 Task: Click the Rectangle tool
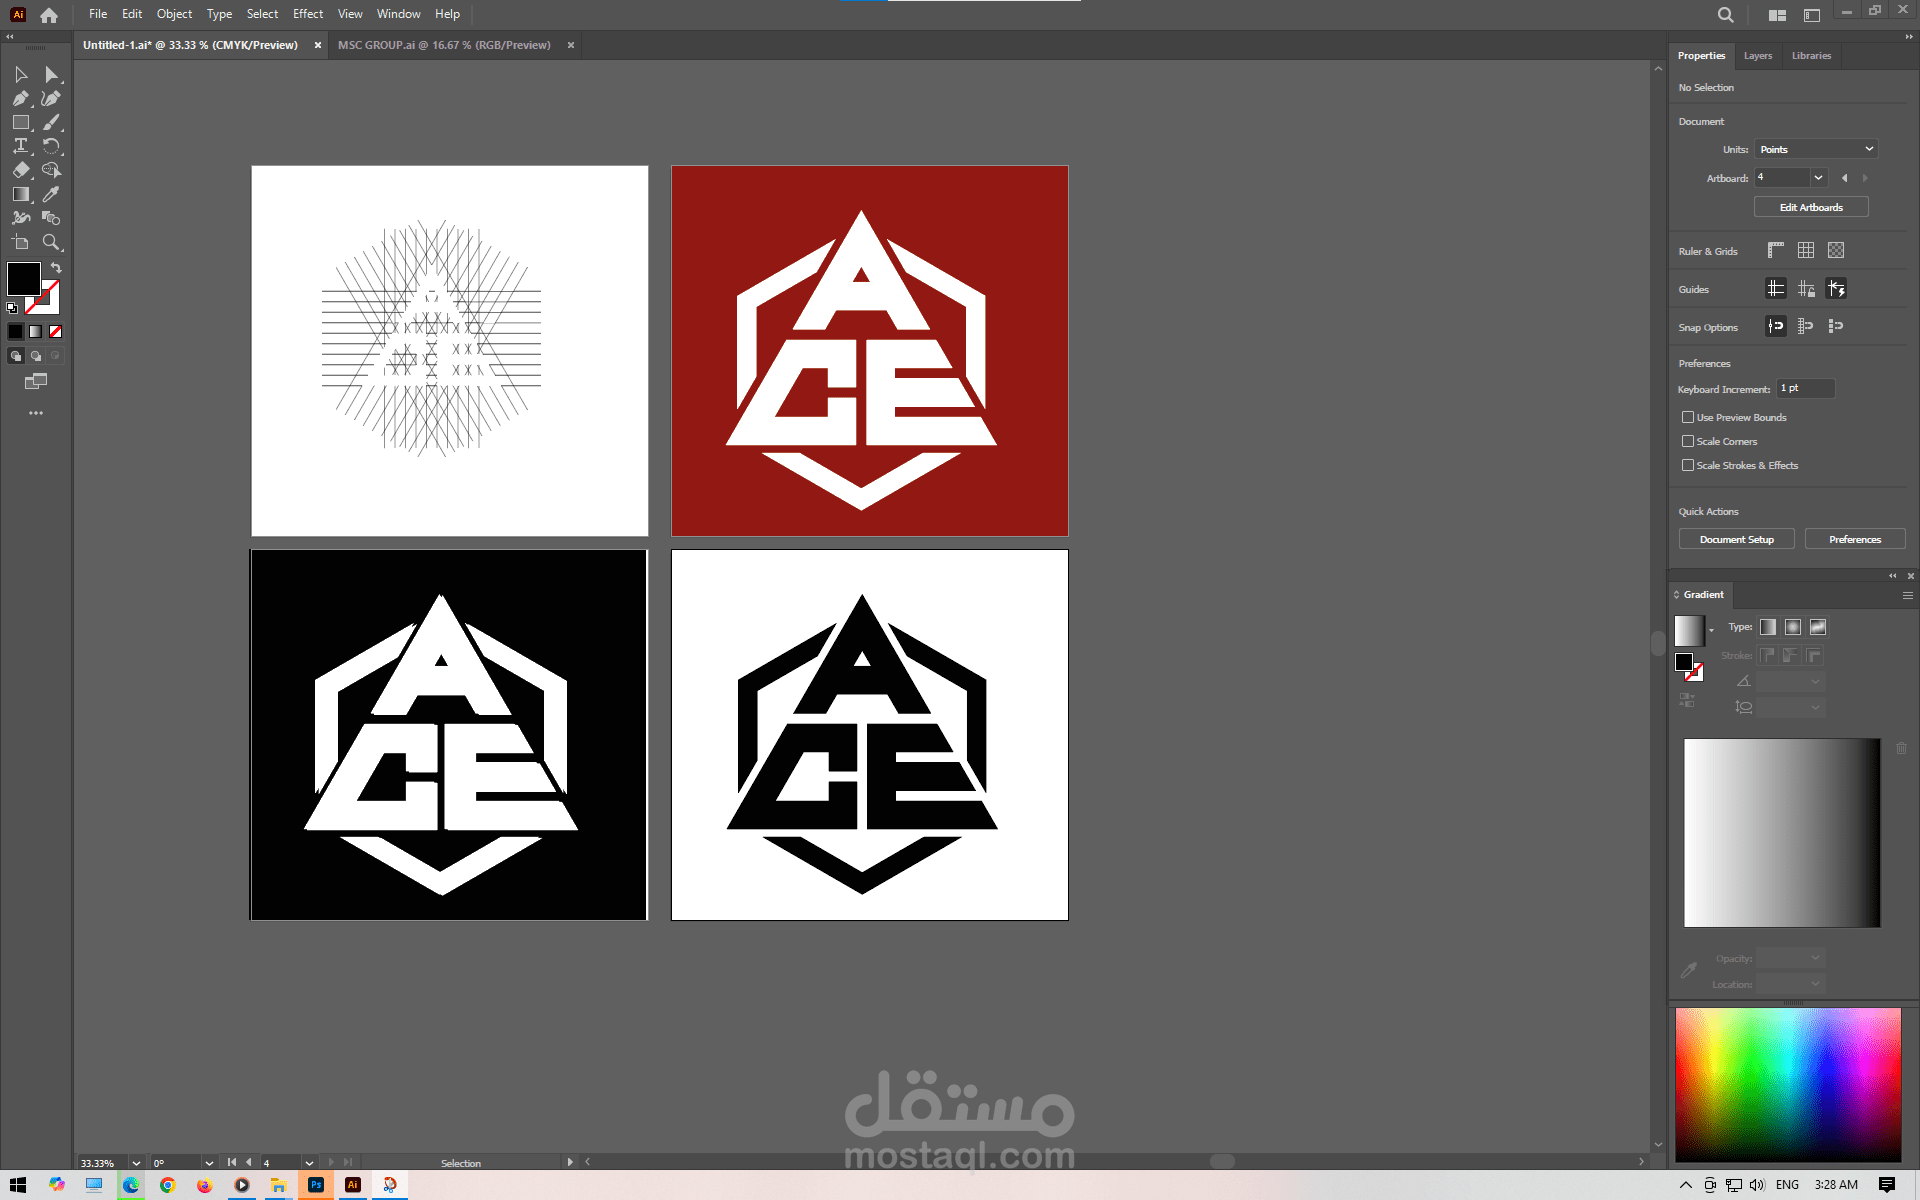pyautogui.click(x=20, y=122)
